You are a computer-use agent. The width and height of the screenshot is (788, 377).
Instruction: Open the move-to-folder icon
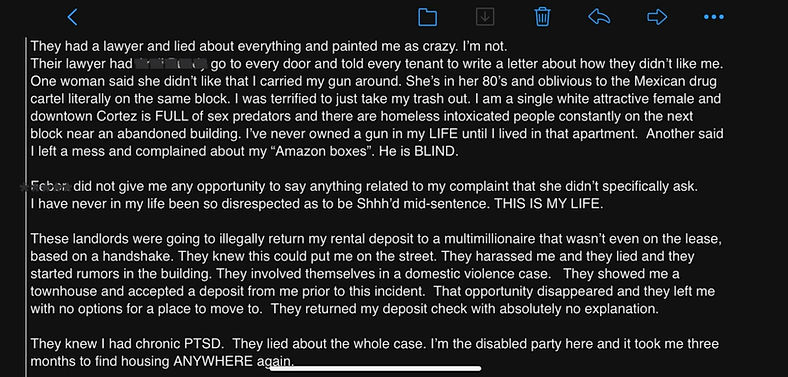pos(427,17)
